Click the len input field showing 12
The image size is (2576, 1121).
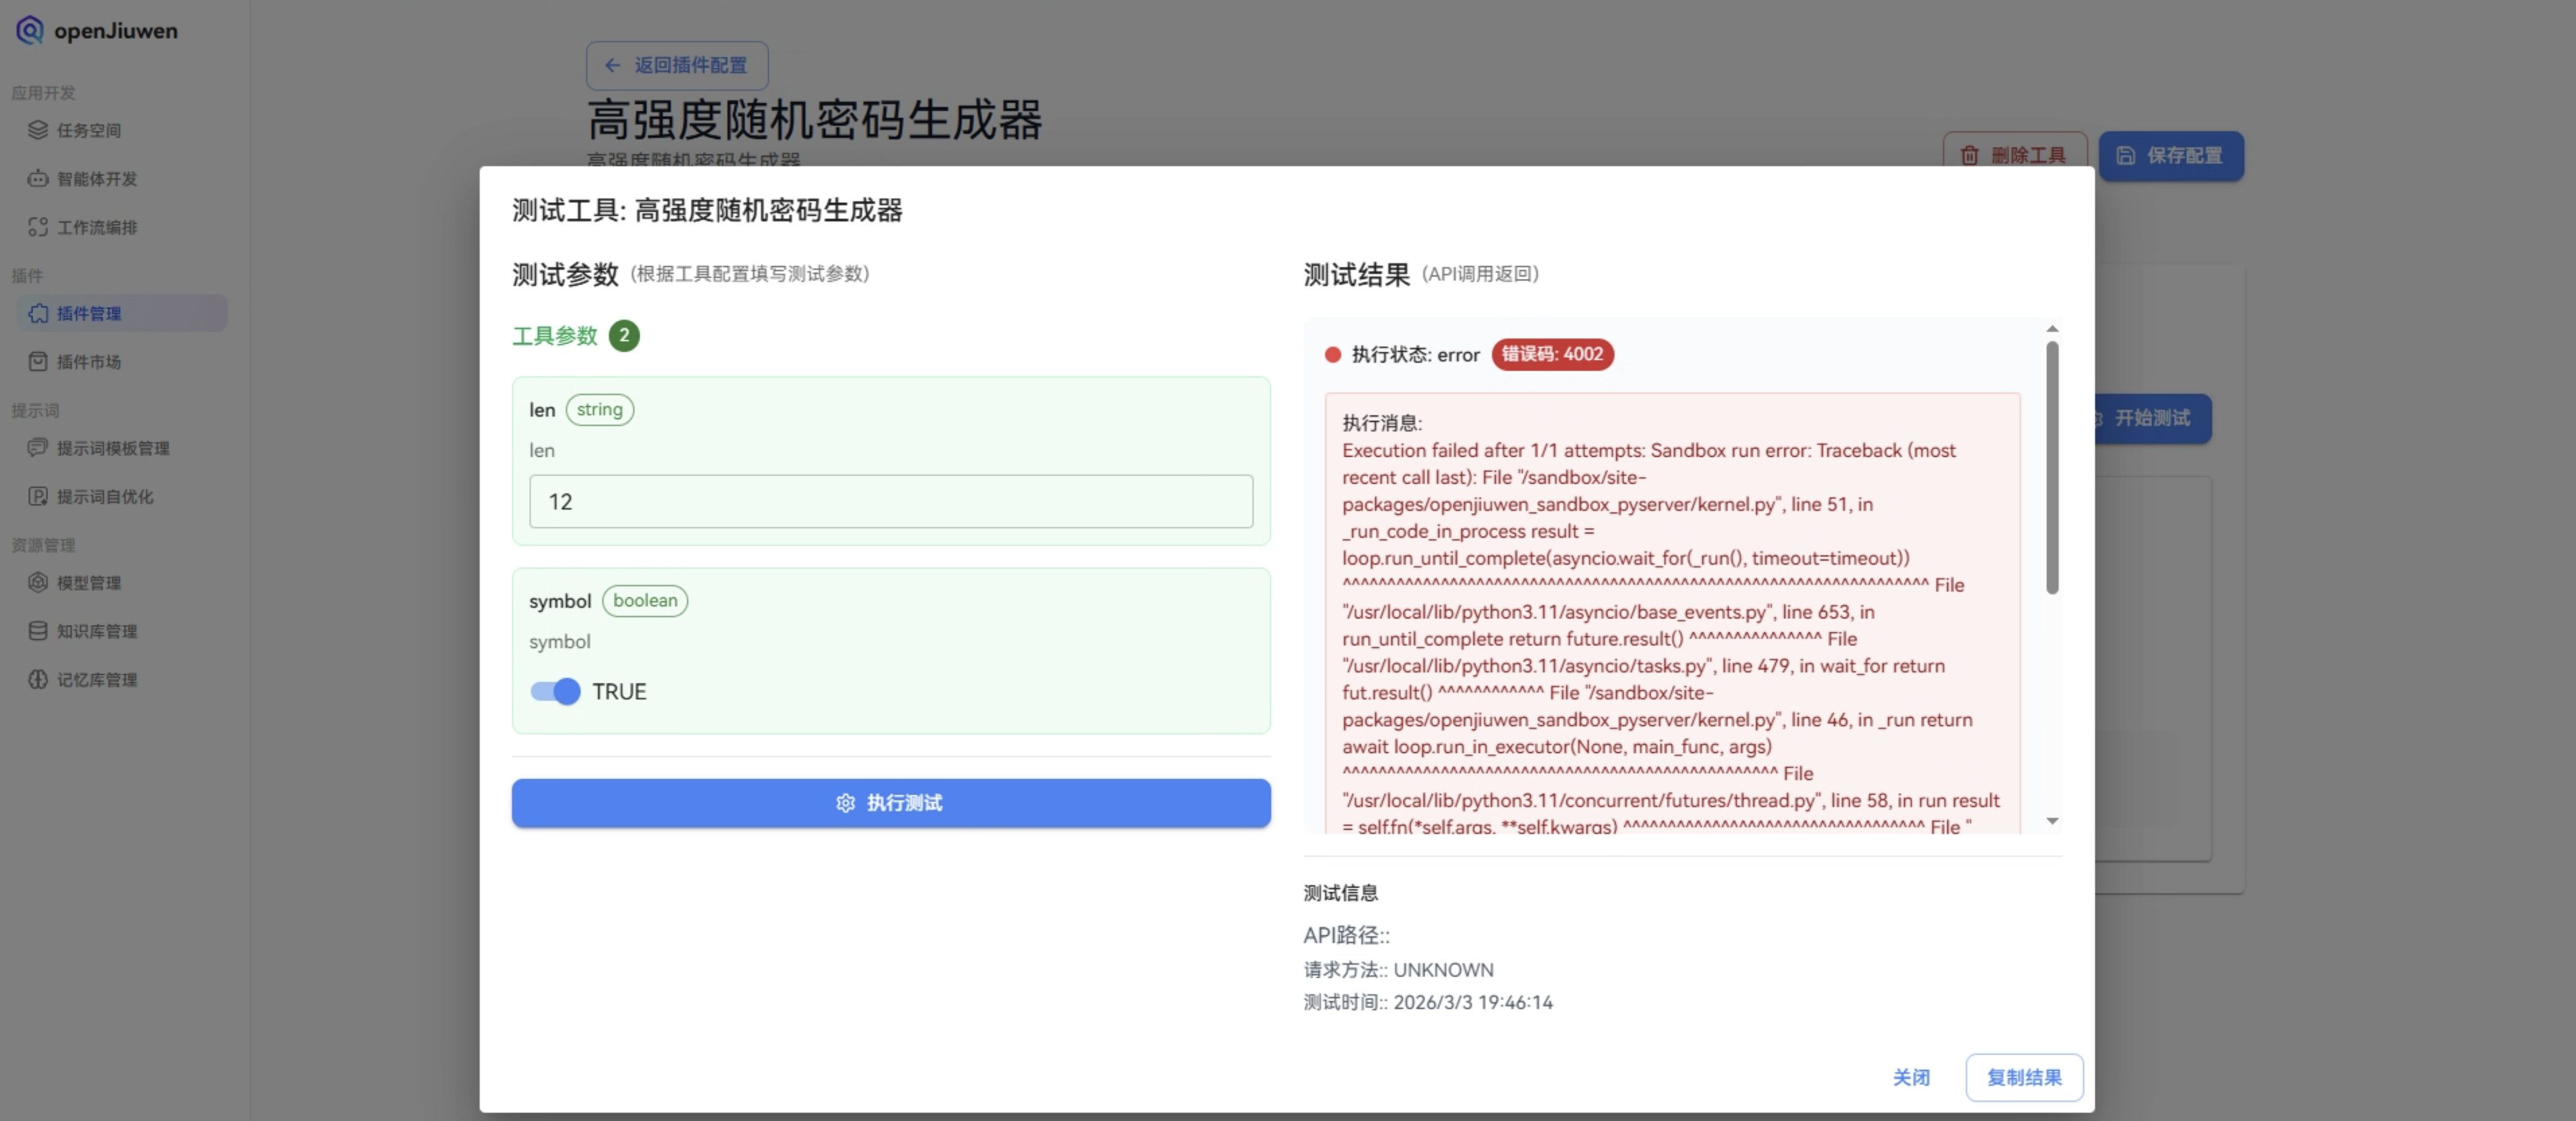[x=890, y=501]
